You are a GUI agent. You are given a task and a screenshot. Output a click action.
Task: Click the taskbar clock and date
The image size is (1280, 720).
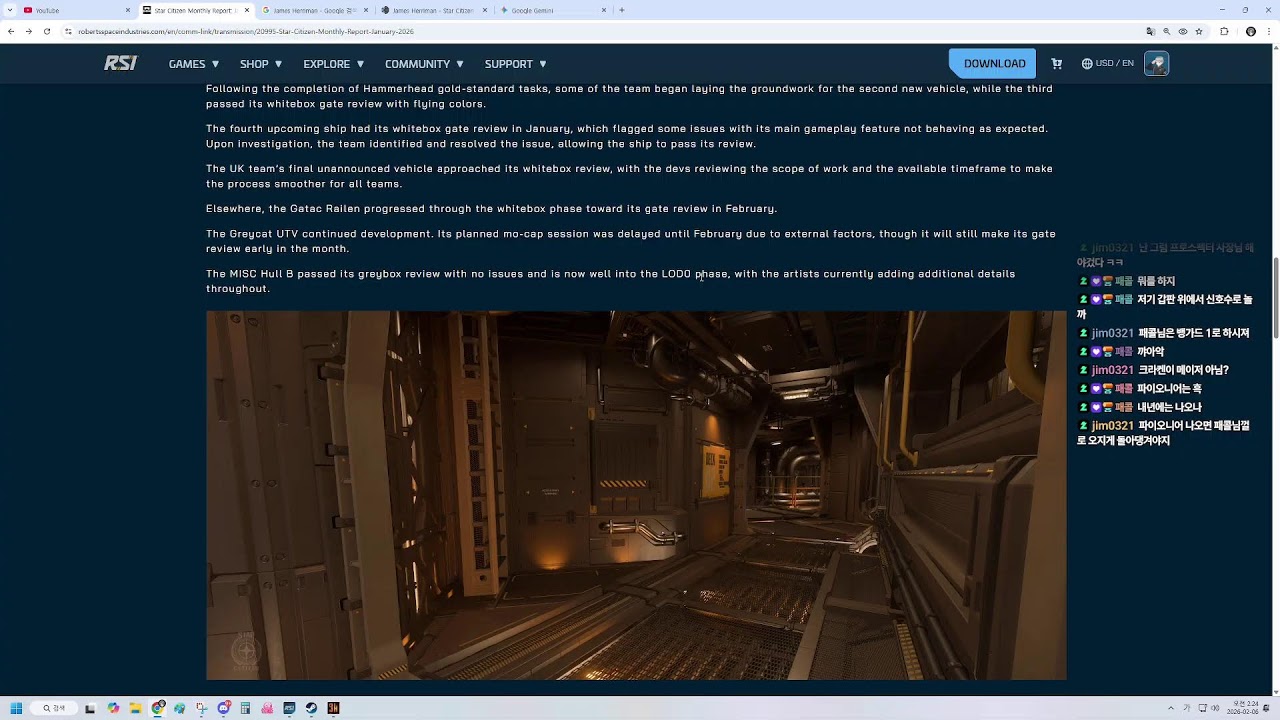click(1245, 708)
